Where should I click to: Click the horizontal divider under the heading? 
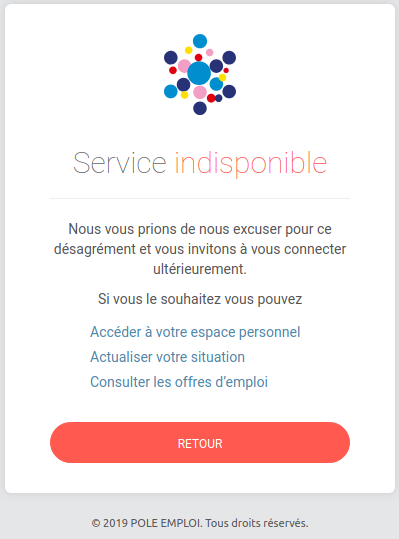coord(200,198)
